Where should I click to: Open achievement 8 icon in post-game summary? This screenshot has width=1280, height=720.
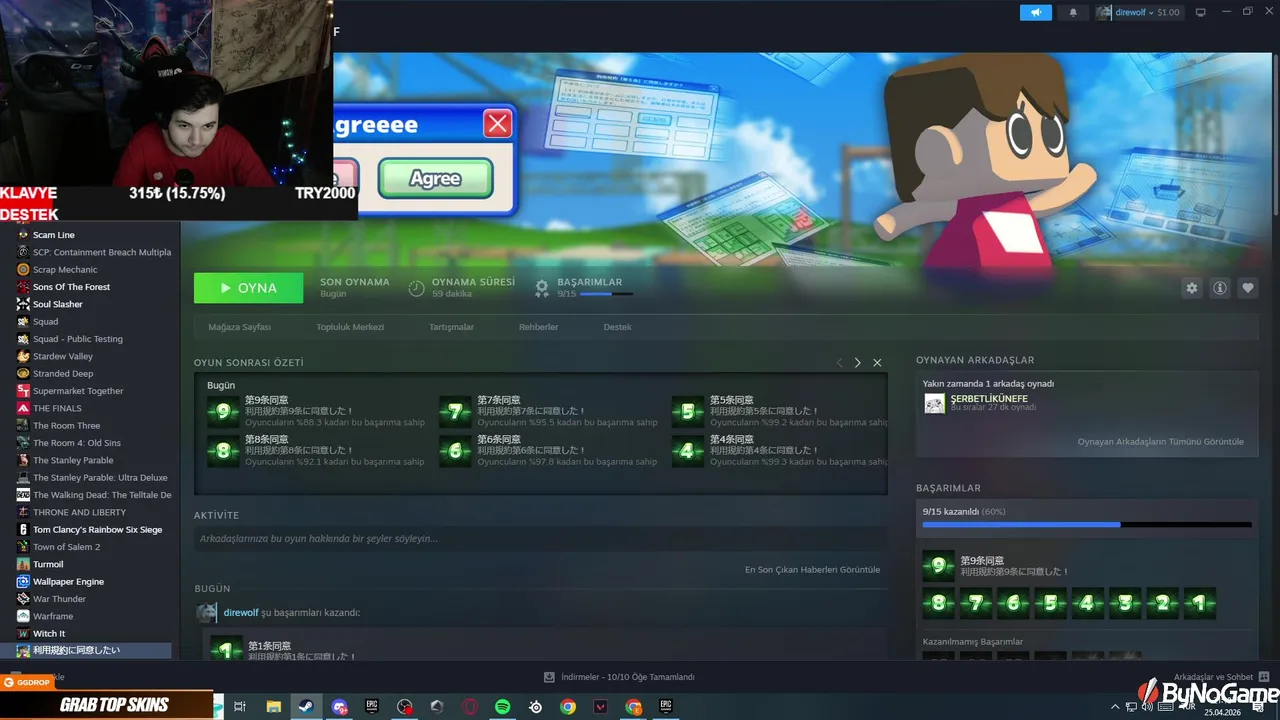coord(223,451)
